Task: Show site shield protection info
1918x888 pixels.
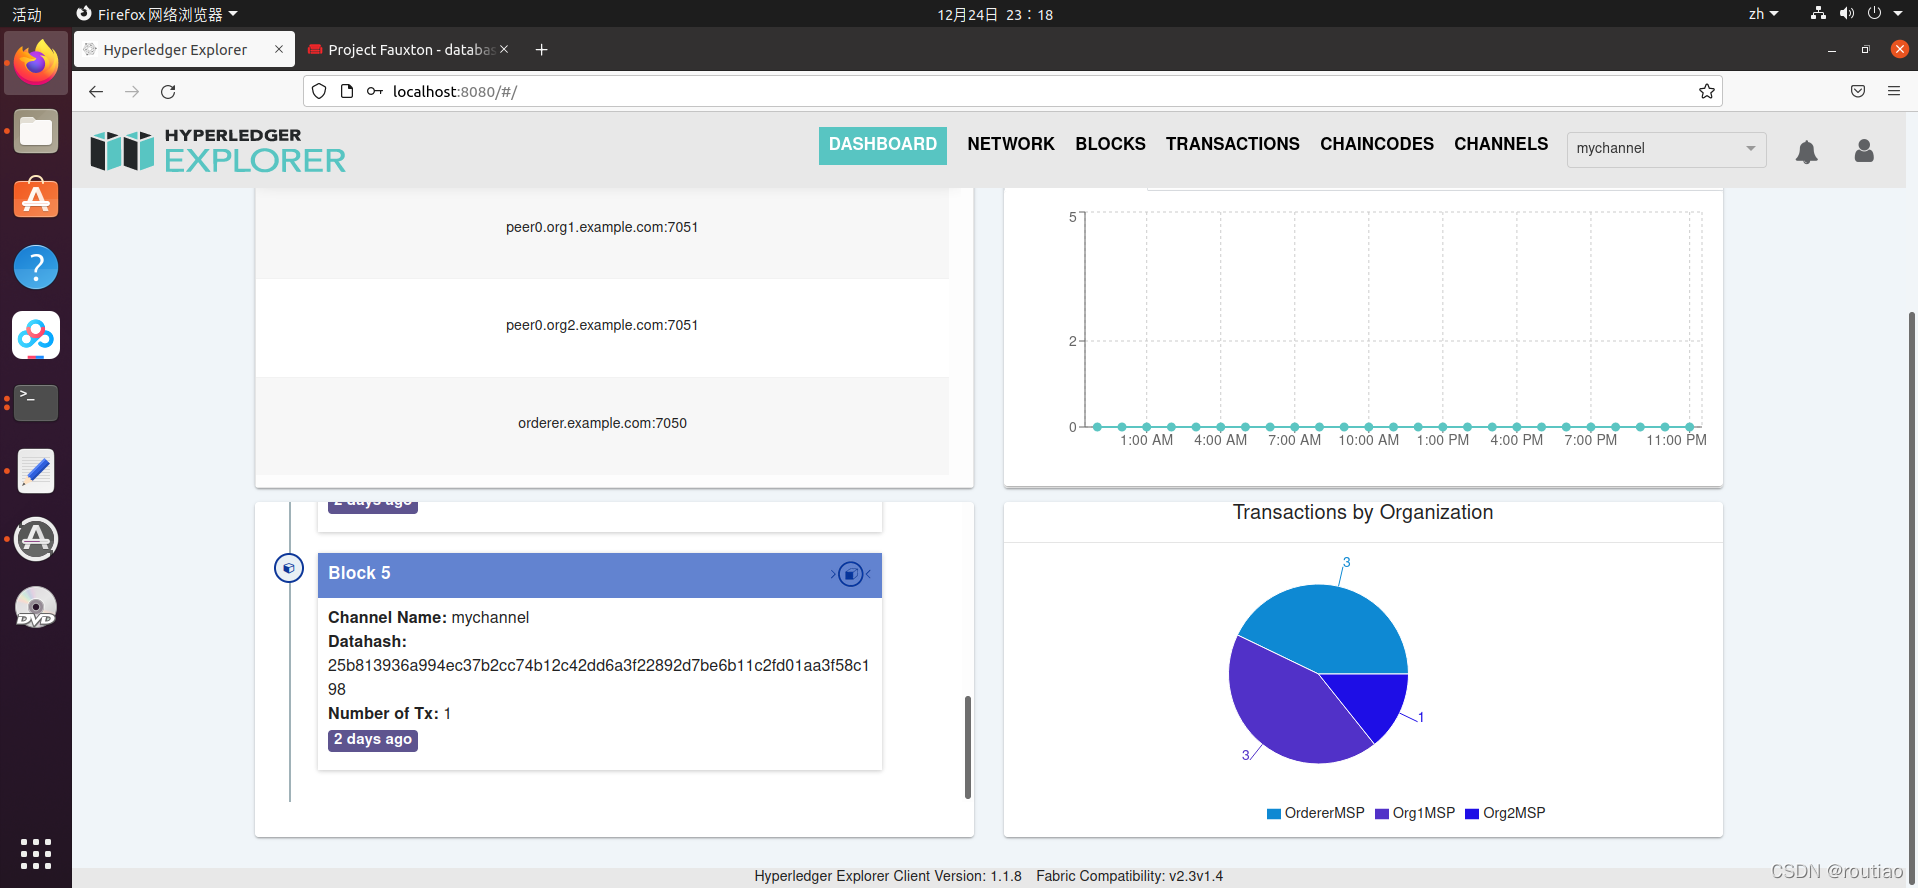Action: 319,91
